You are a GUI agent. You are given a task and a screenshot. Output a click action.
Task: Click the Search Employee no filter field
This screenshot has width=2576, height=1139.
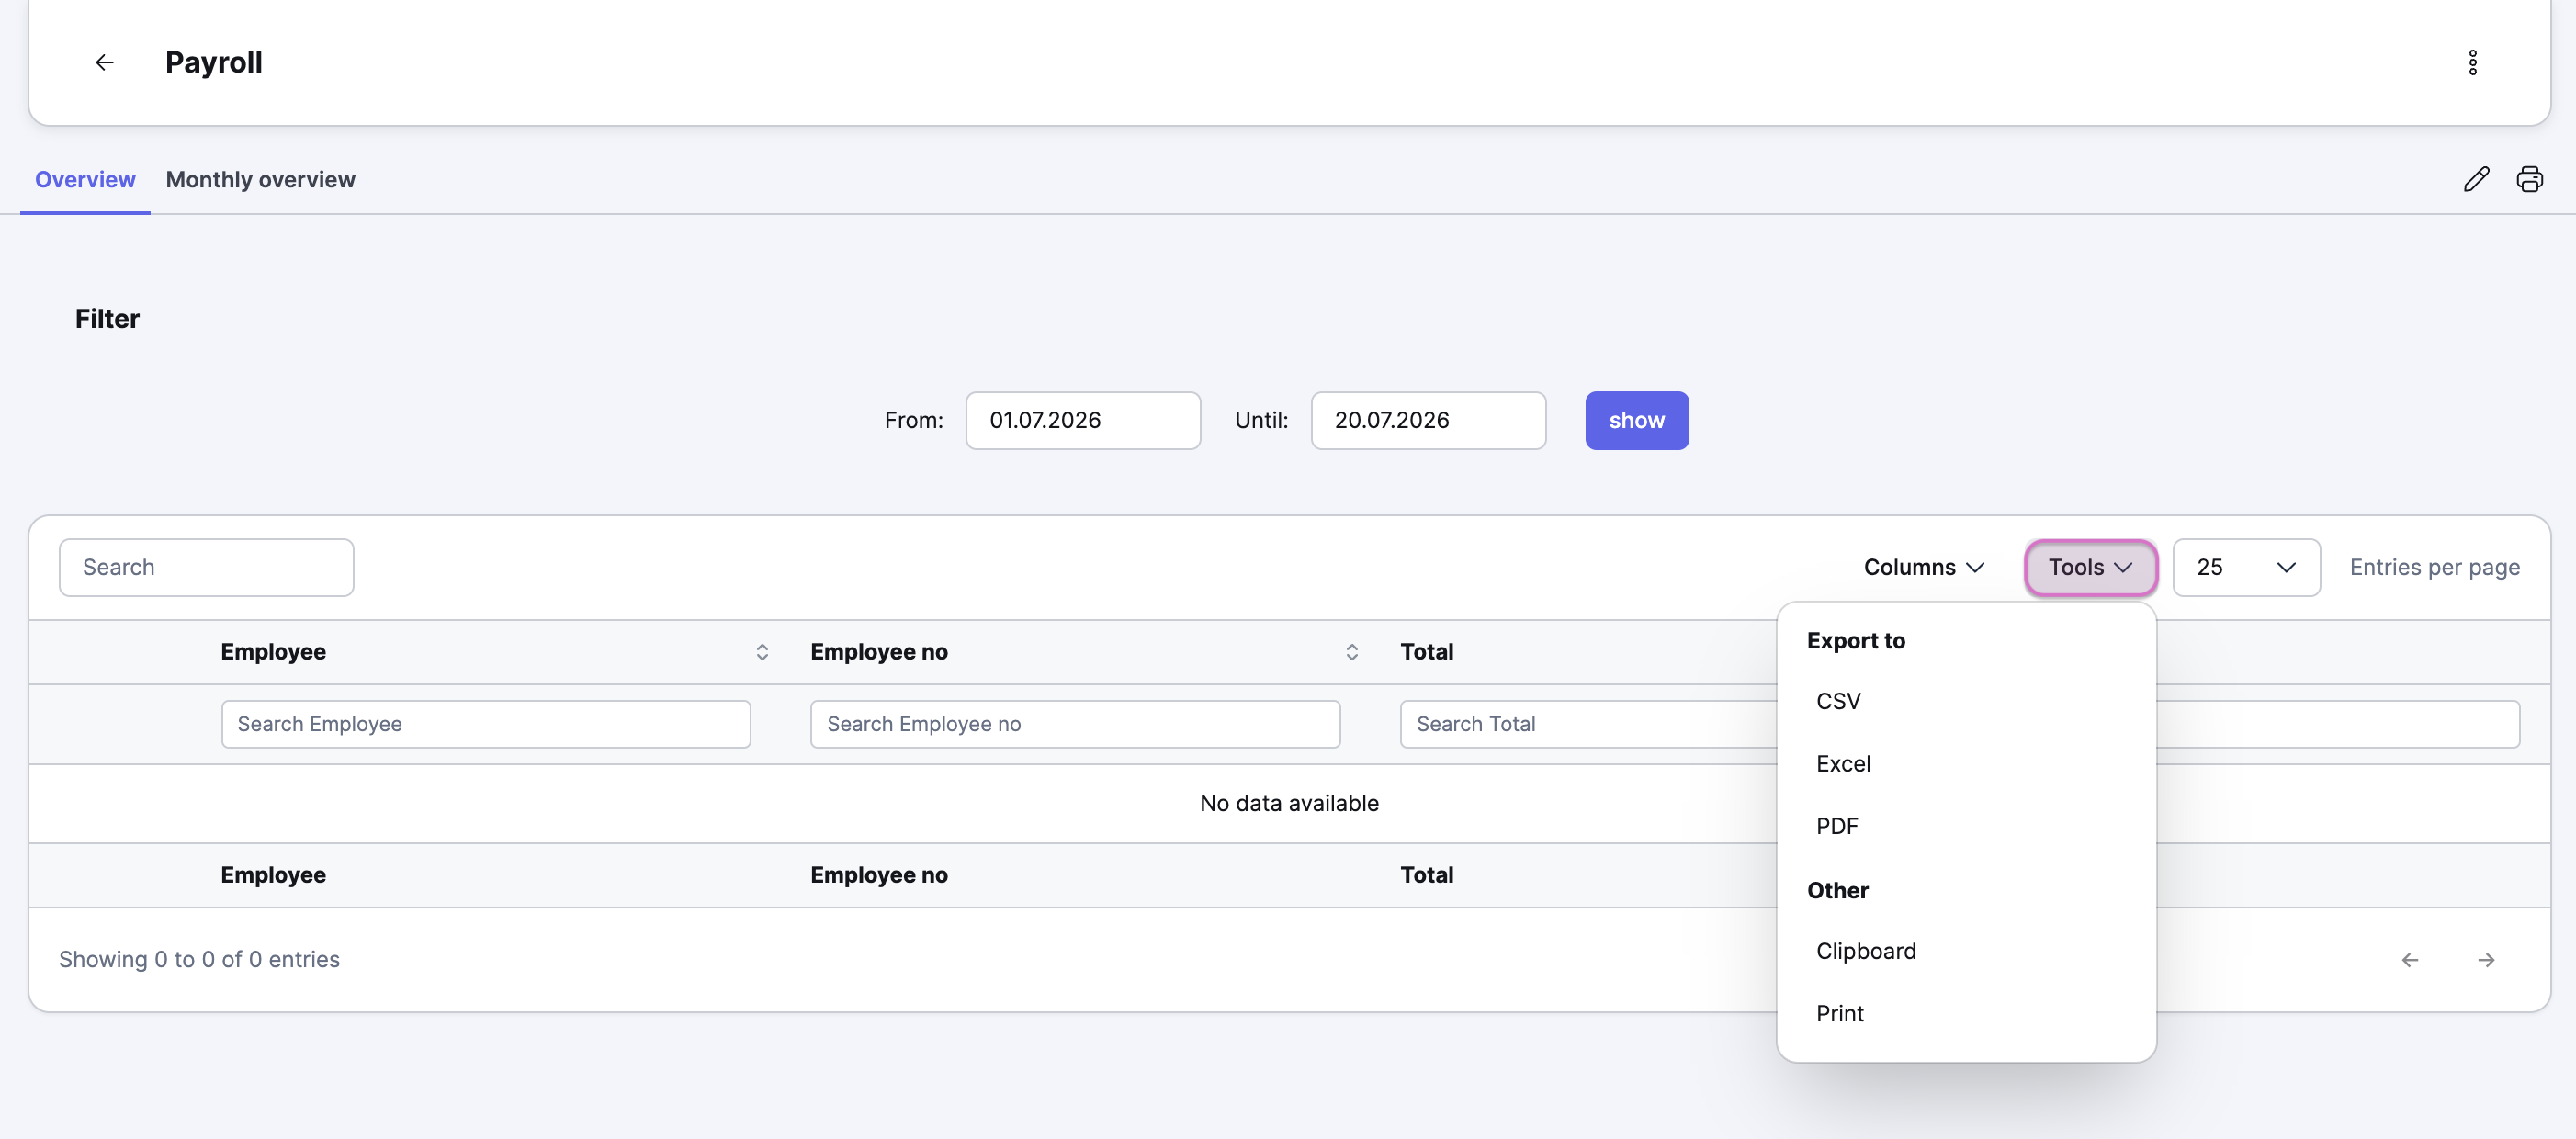click(1075, 724)
